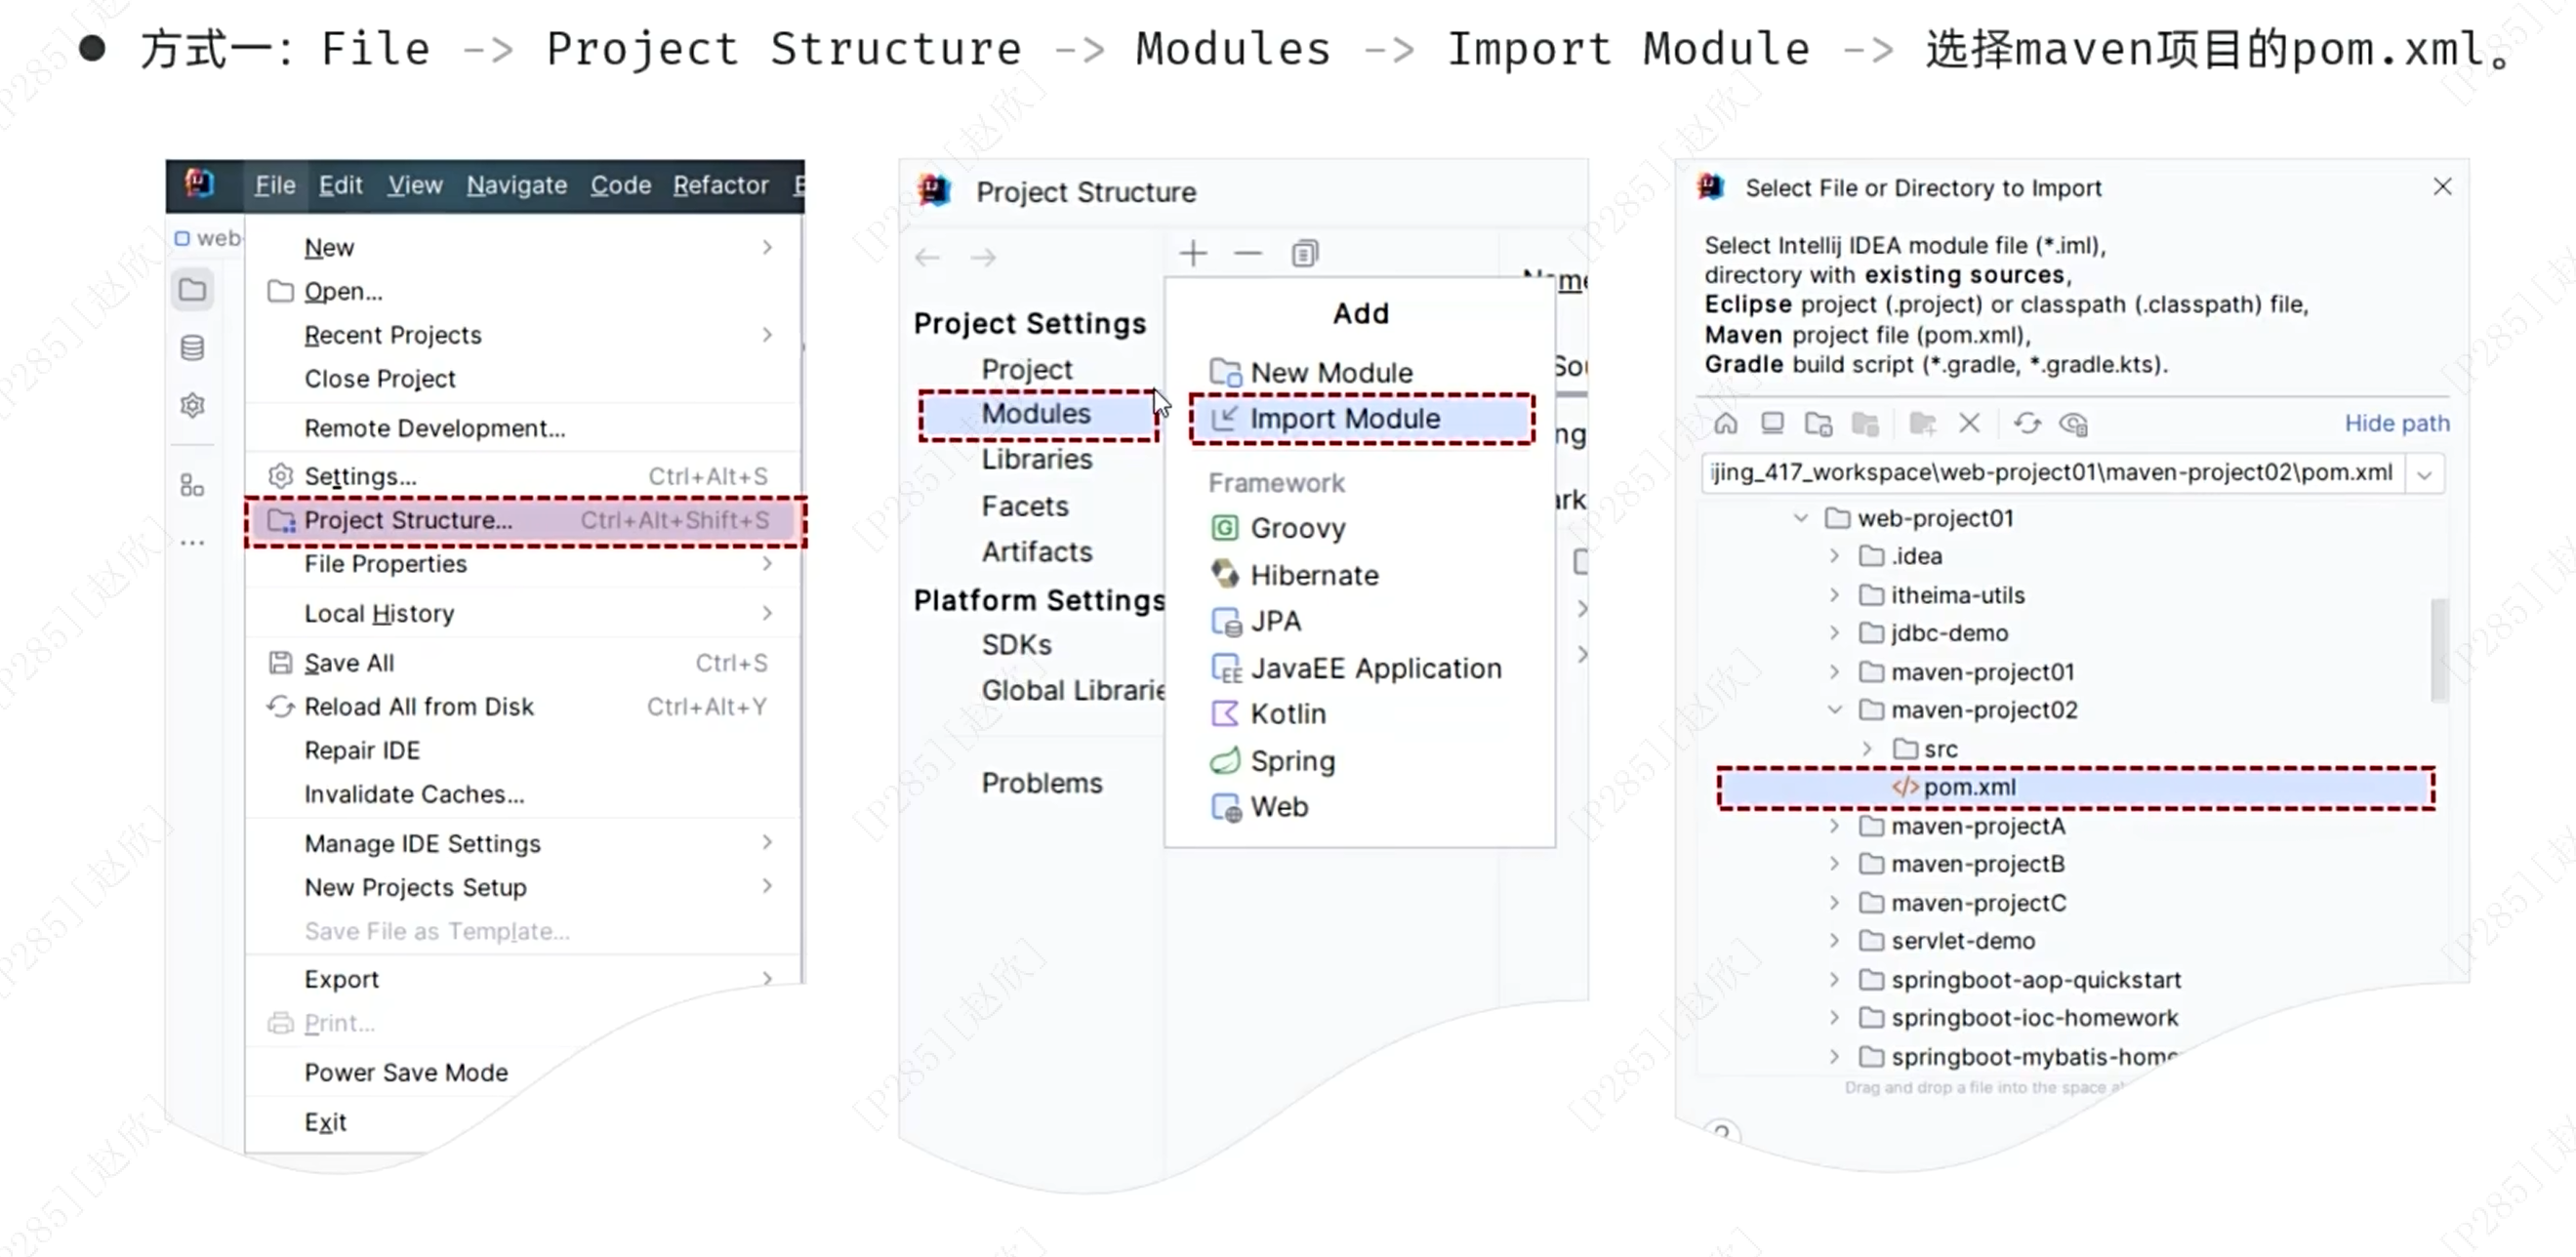Click the home directory icon in file chooser
2576x1257 pixels.
1726,423
